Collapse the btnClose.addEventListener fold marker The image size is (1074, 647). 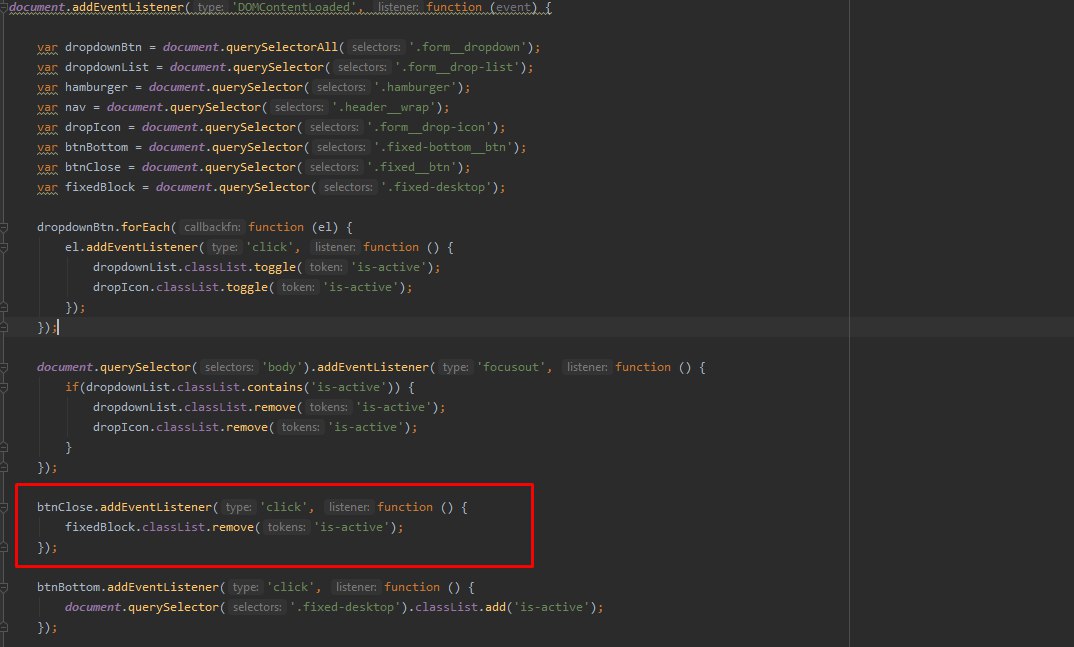click(x=3, y=507)
